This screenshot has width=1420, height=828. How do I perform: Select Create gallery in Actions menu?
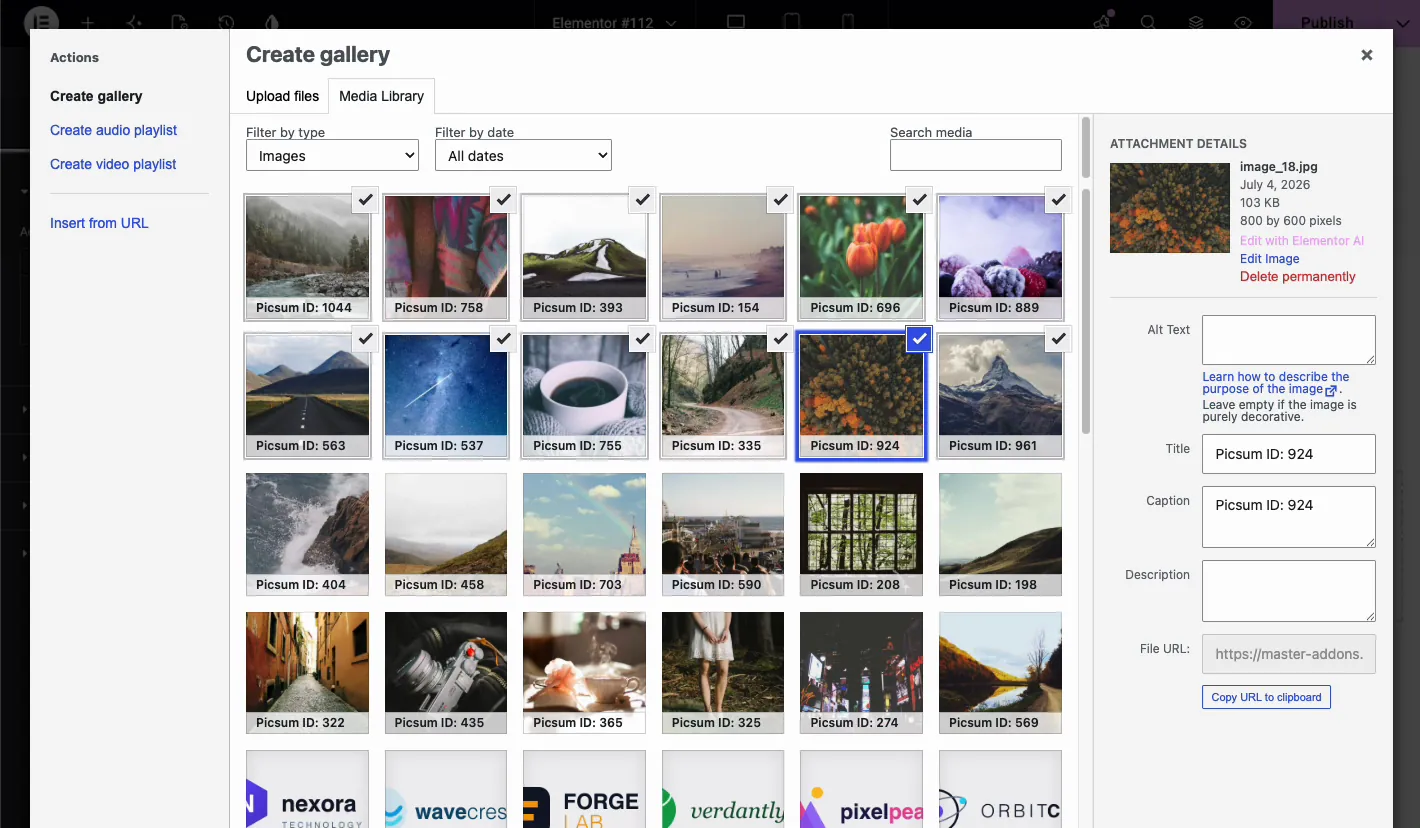click(x=96, y=96)
